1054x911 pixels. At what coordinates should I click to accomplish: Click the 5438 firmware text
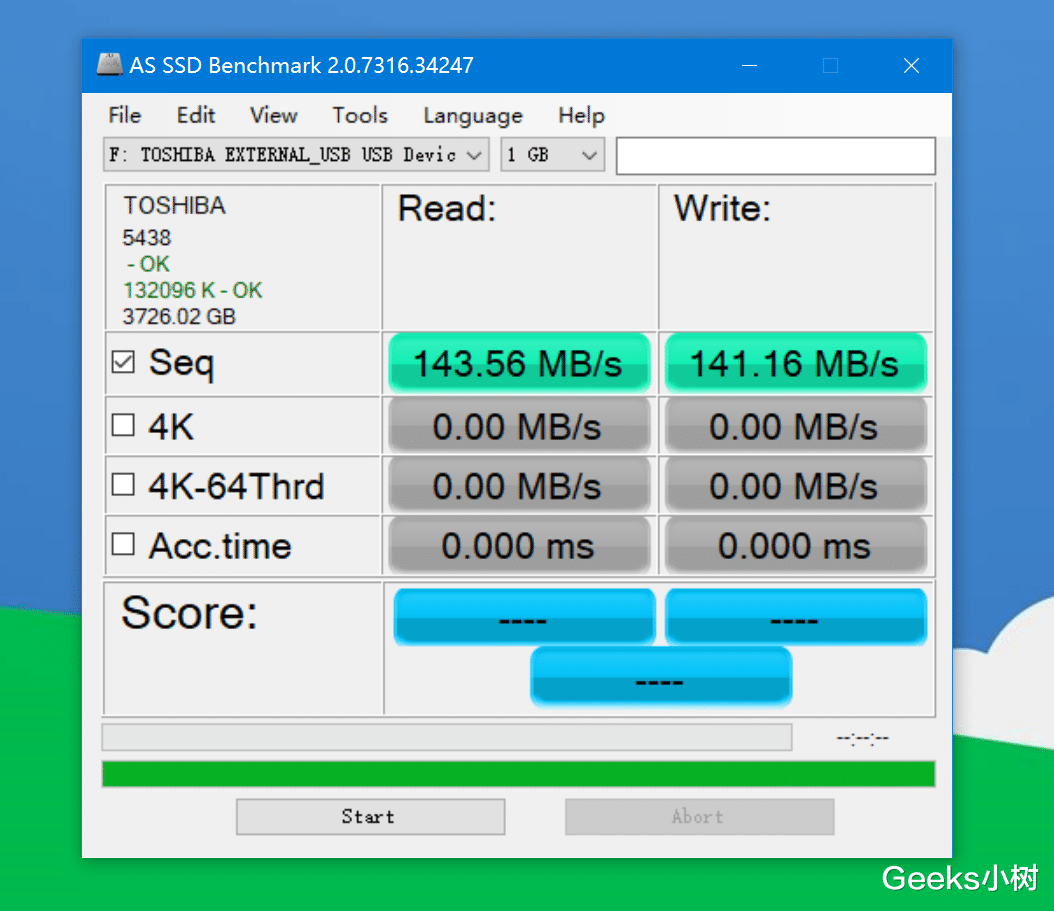147,237
